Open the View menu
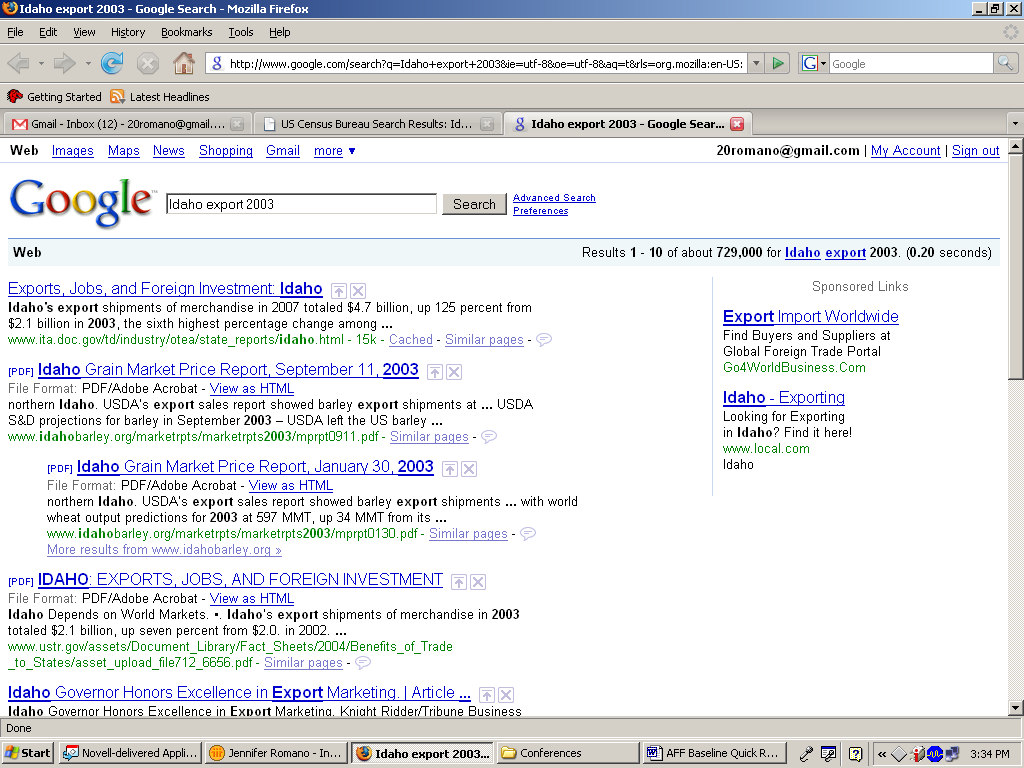Screen dimensions: 1024x768 click(84, 32)
